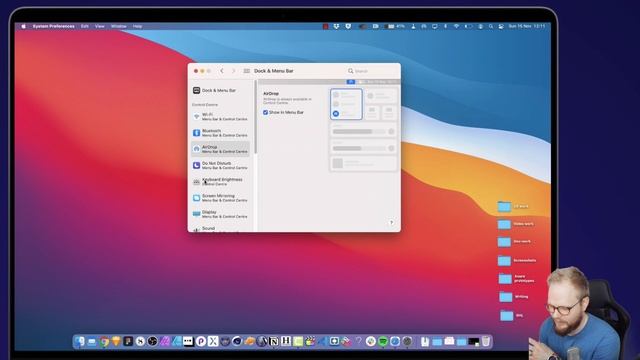The width and height of the screenshot is (640, 360).
Task: Open the X app icon in Dock
Action: pos(213,341)
